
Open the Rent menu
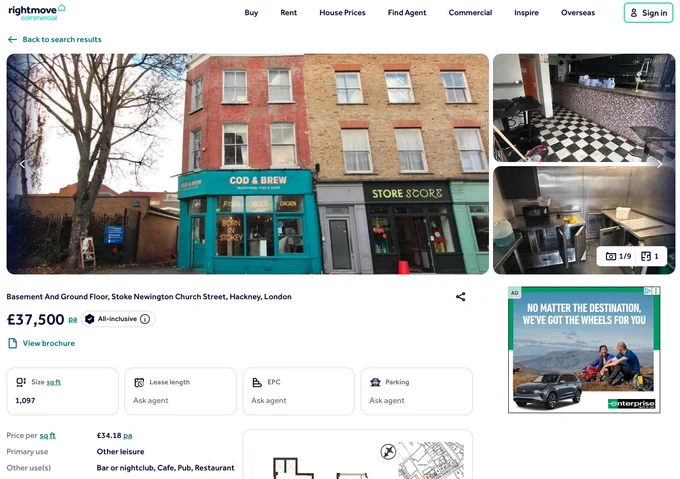(288, 13)
